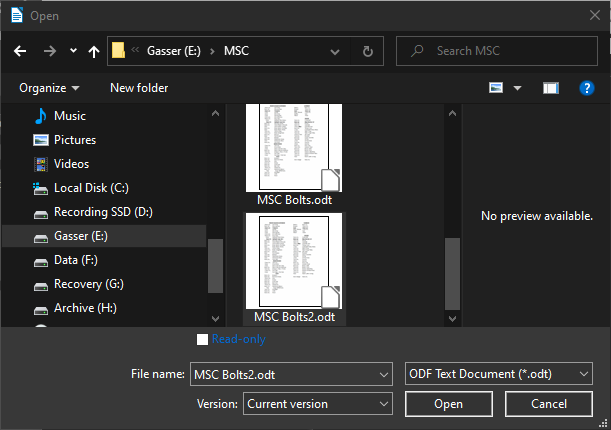611x430 pixels.
Task: Select Recording SSD (D:) drive
Action: pos(102,212)
